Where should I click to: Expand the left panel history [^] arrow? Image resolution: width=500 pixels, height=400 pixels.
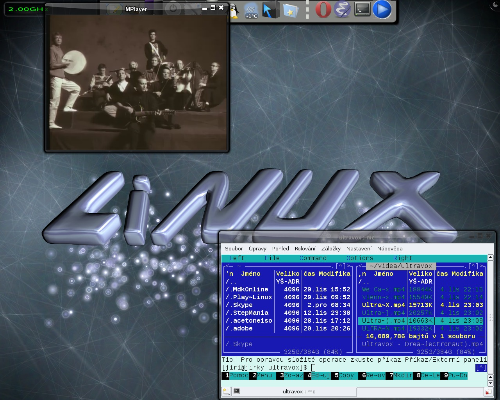click(x=340, y=266)
